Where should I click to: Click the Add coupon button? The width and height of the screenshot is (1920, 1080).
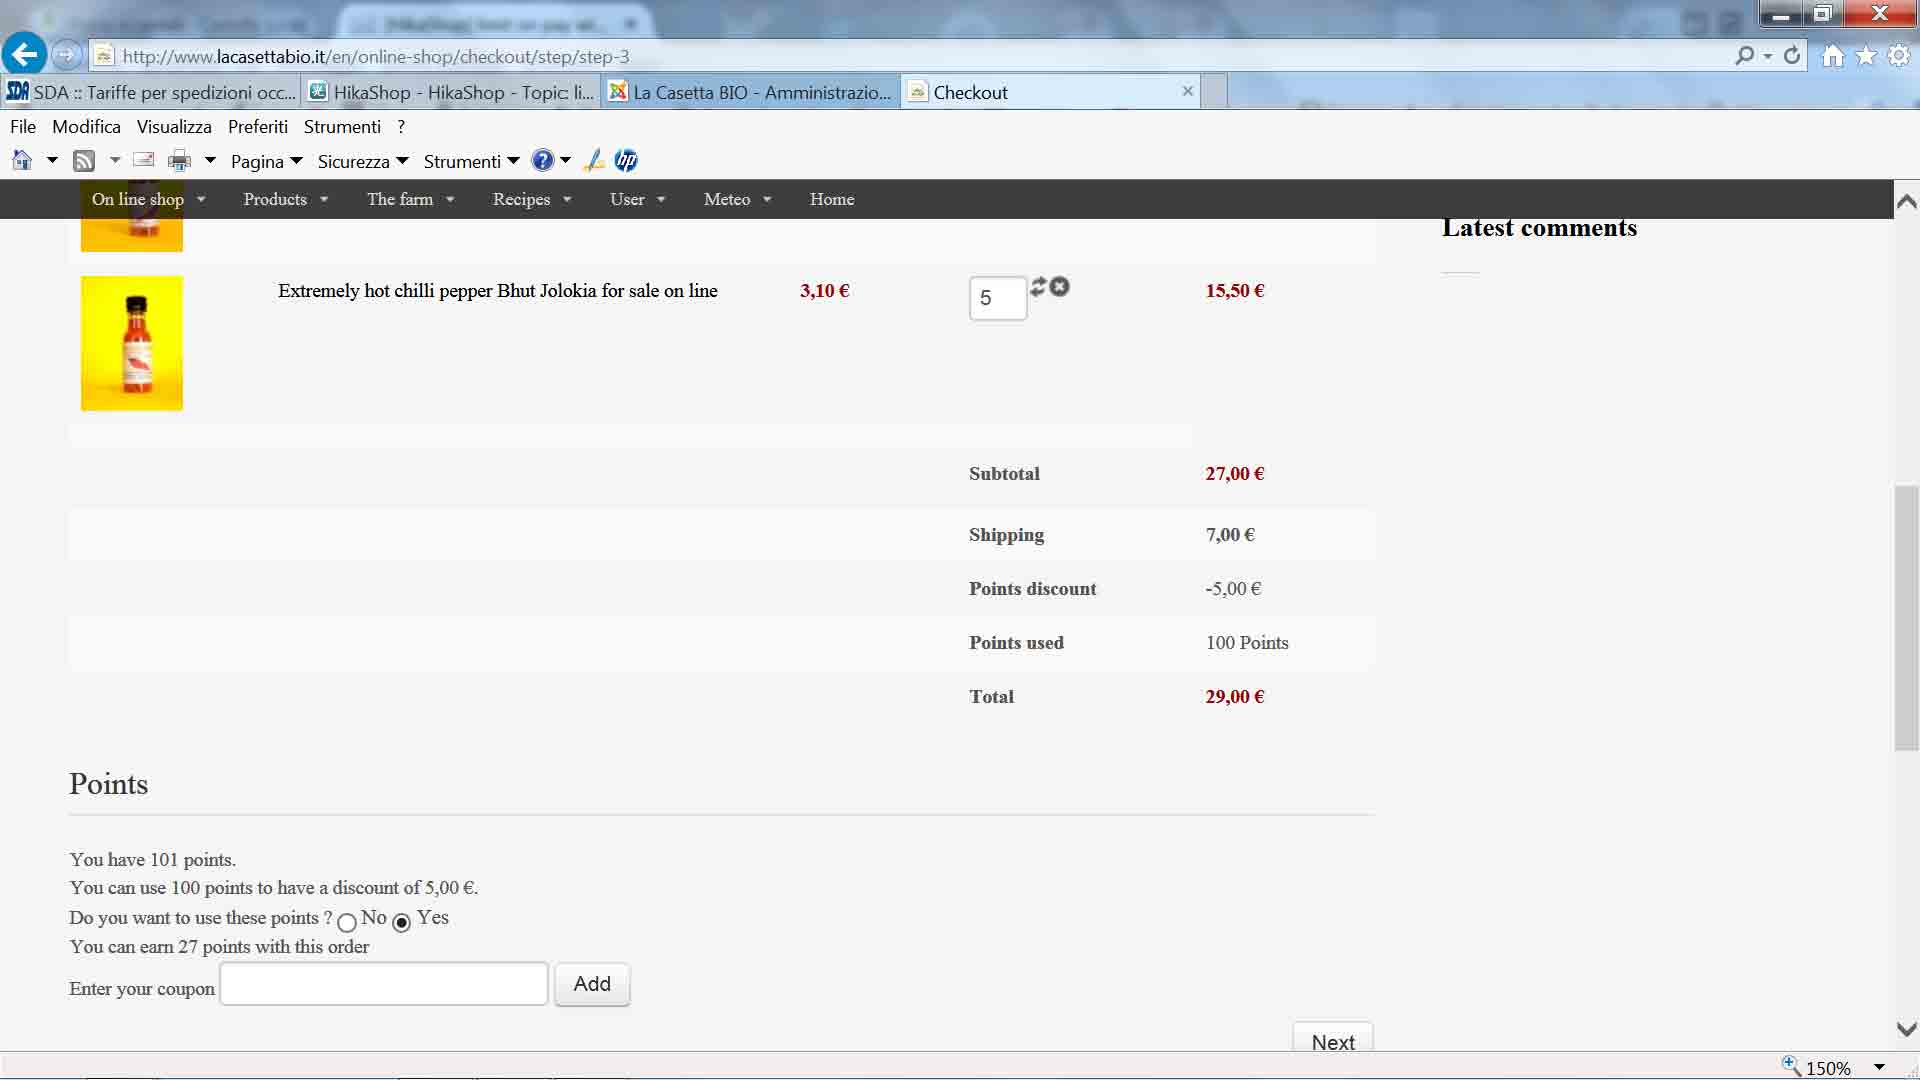tap(592, 984)
